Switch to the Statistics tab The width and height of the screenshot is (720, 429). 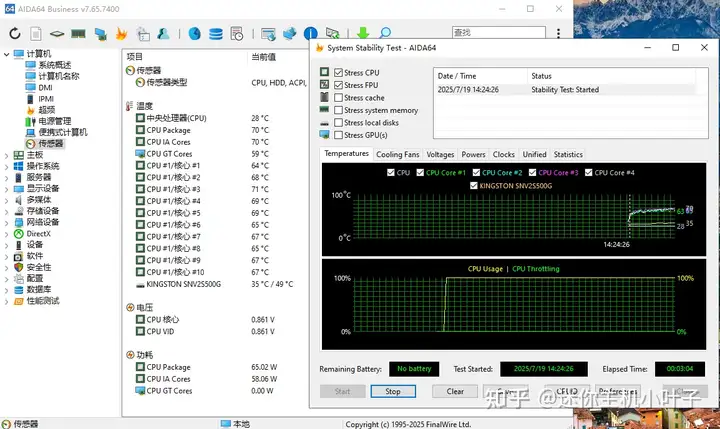[x=568, y=154]
